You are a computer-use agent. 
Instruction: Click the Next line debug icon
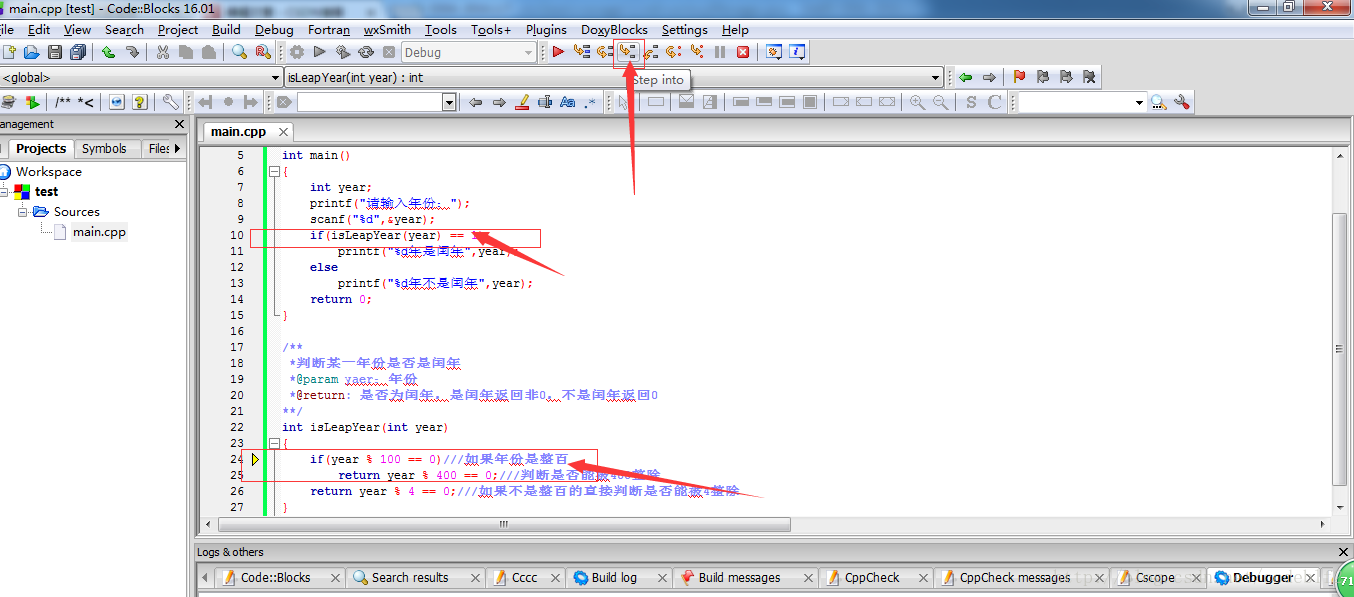pyautogui.click(x=604, y=52)
